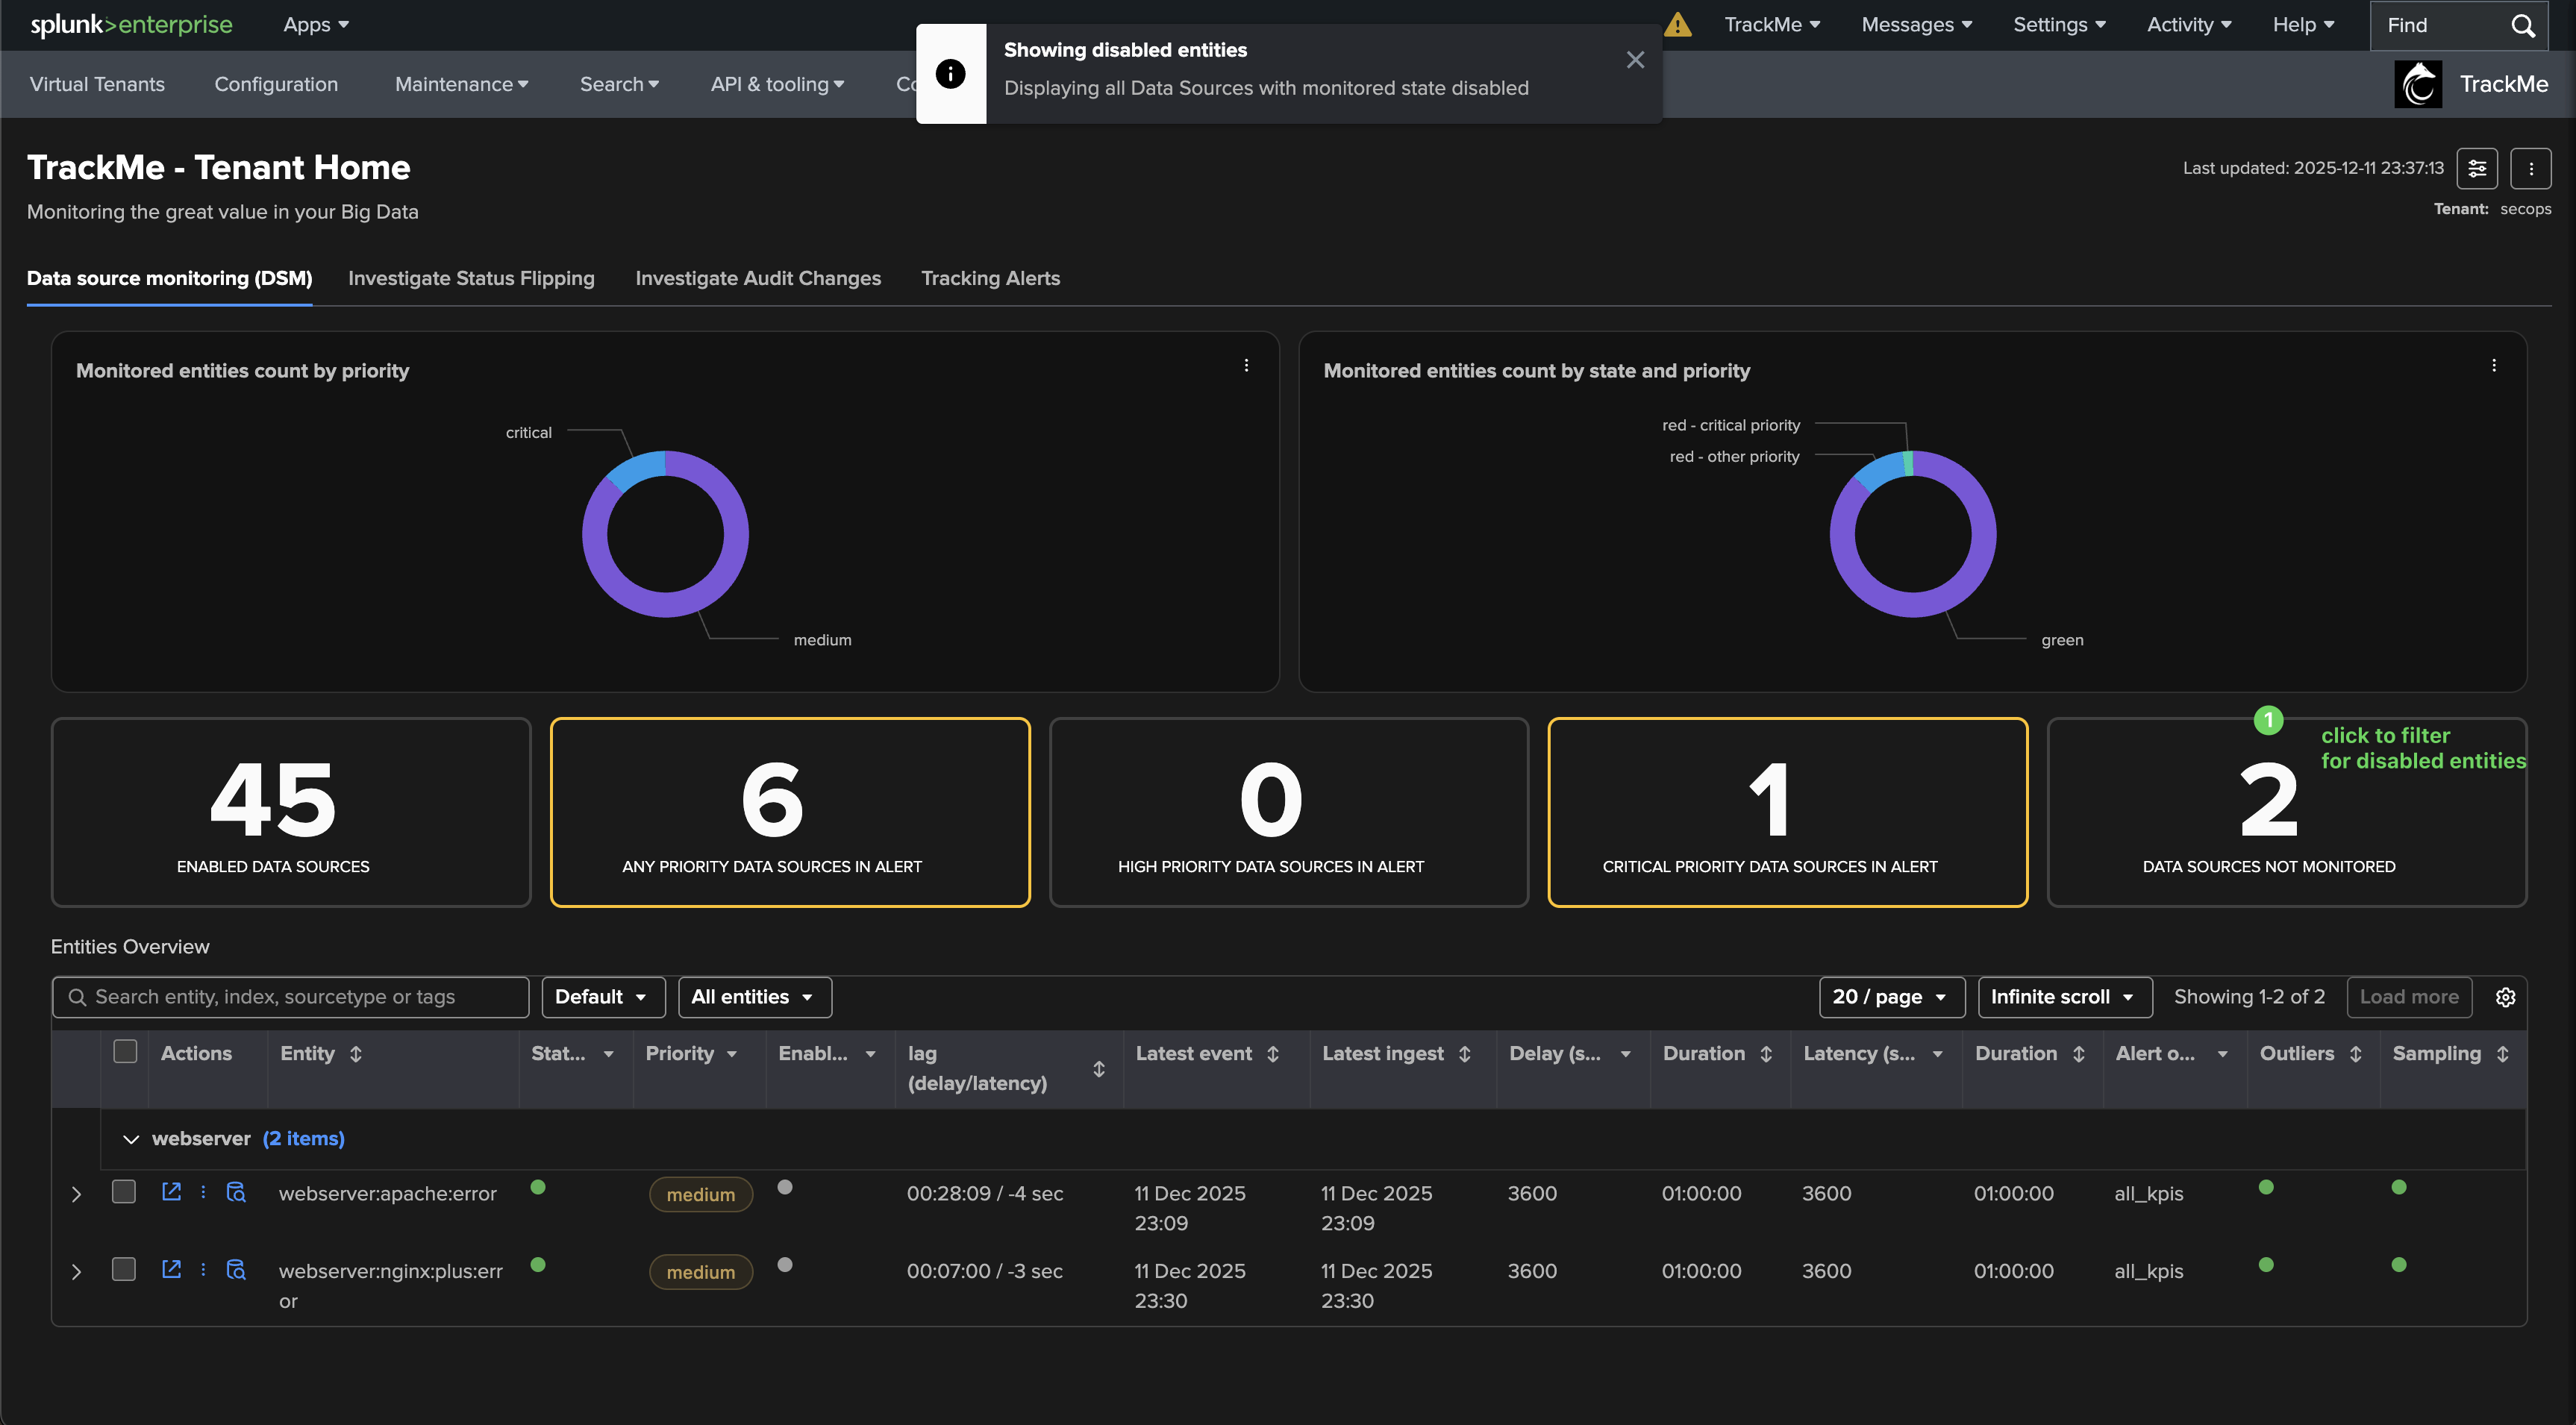Viewport: 2576px width, 1425px height.
Task: Click the filter sliders icon near Last updated
Action: point(2477,168)
